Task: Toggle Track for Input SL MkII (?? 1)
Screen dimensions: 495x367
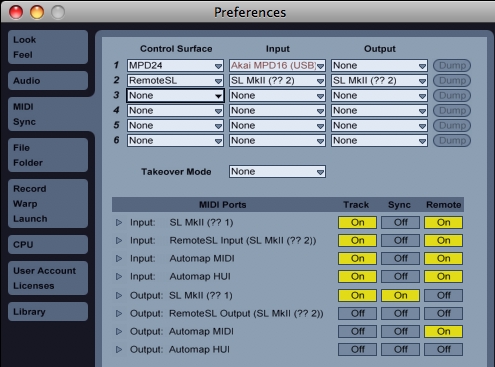Action: [x=357, y=222]
